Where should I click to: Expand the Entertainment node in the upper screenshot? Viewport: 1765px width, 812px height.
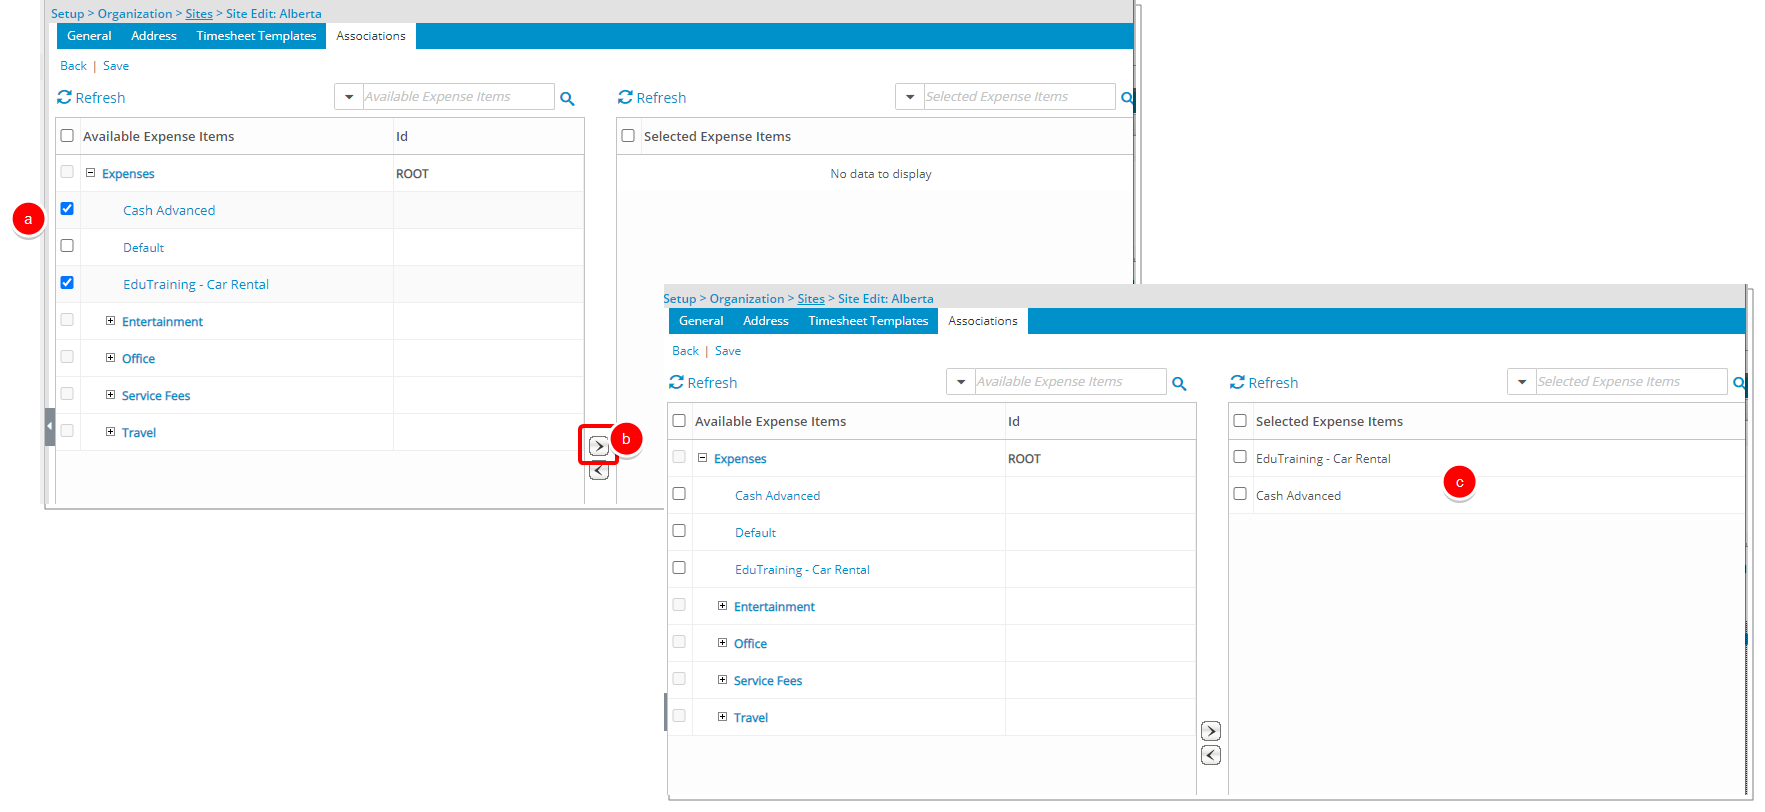click(x=110, y=321)
